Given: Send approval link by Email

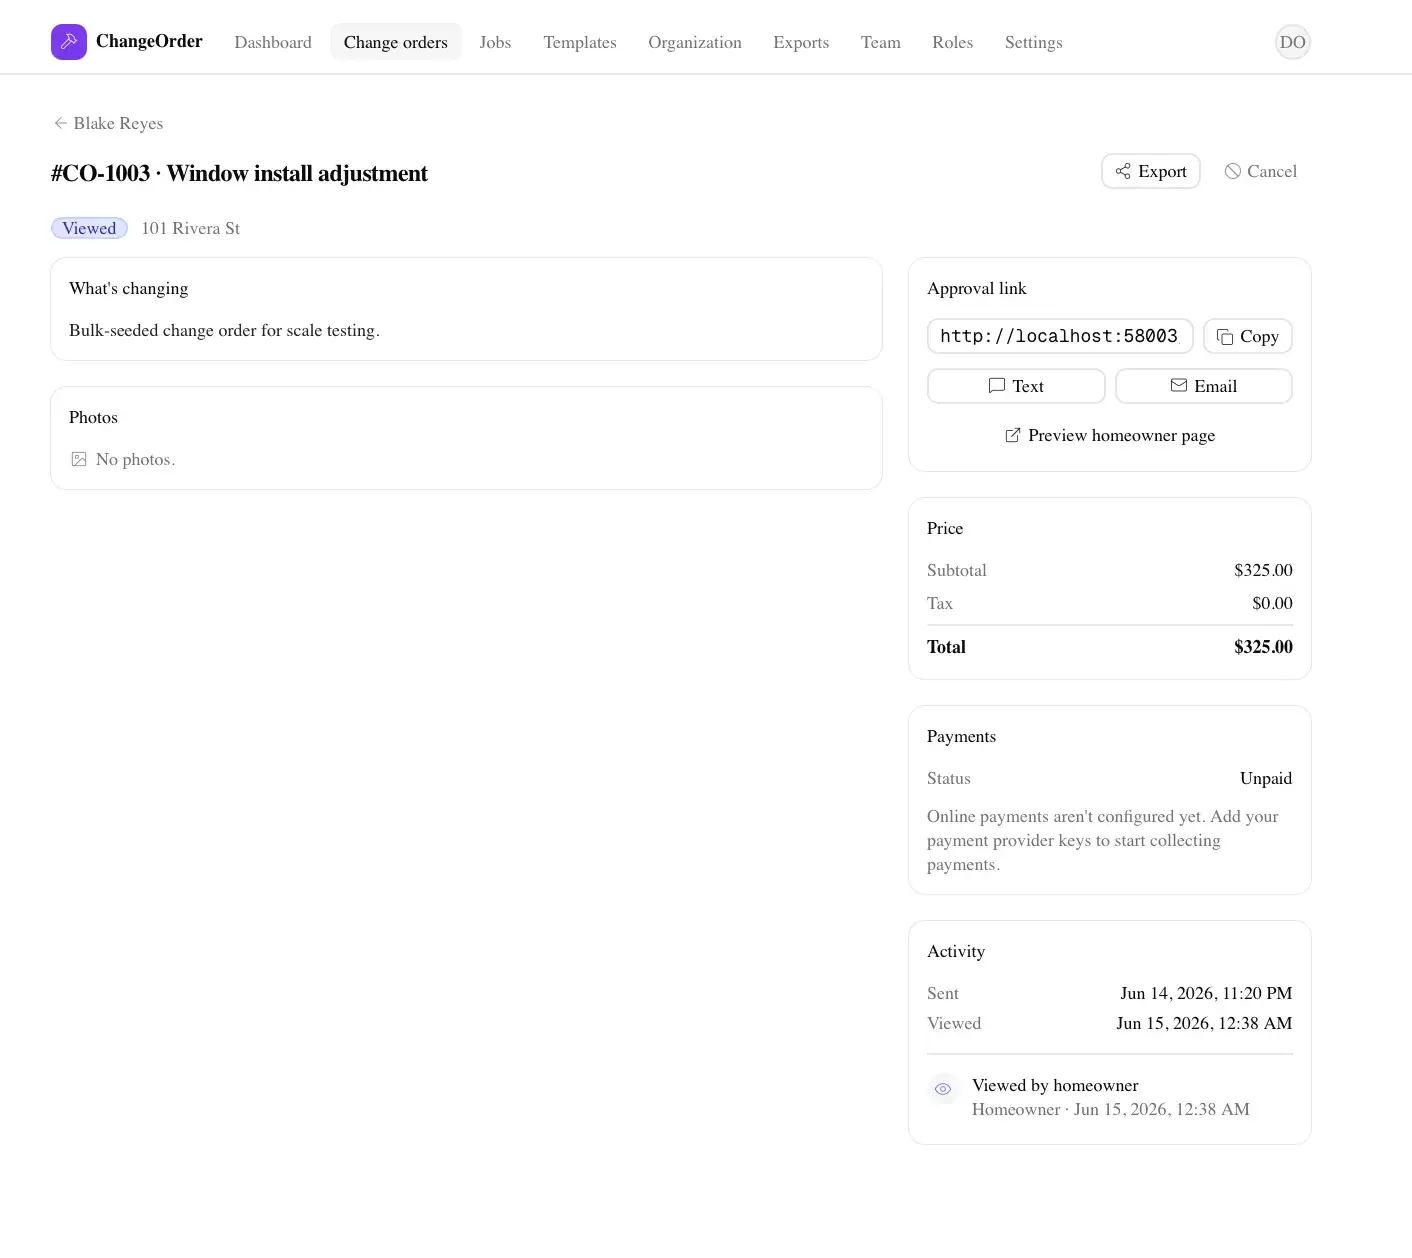Looking at the screenshot, I should tap(1204, 386).
